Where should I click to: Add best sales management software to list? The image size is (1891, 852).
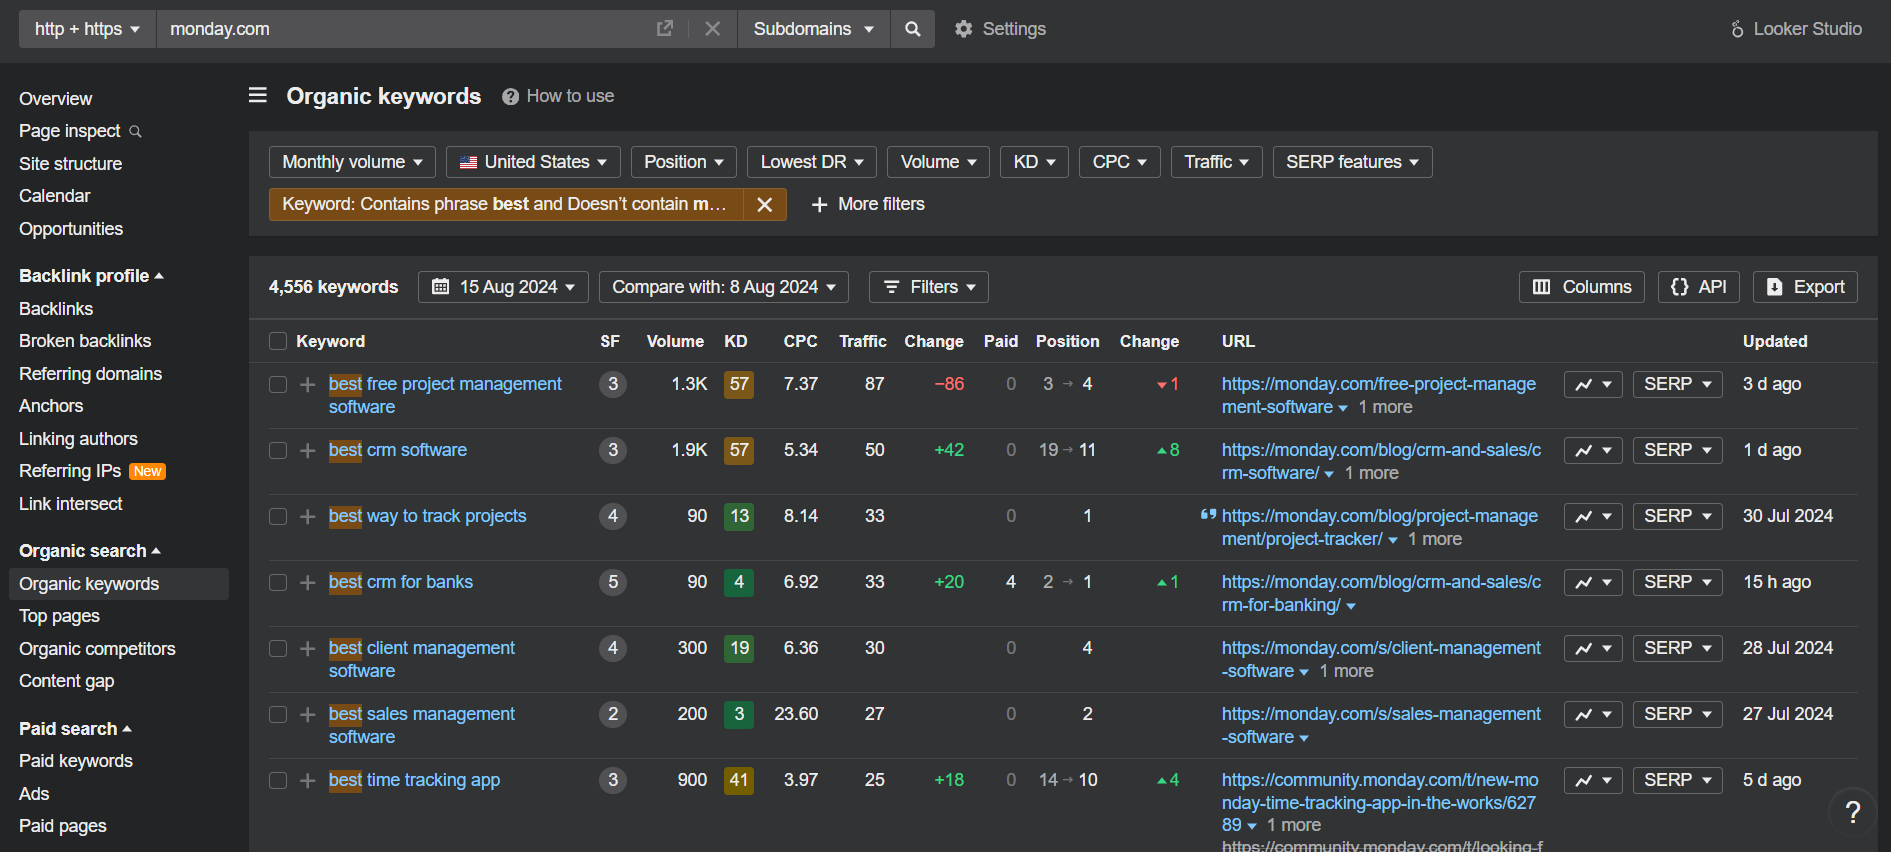[x=308, y=715]
